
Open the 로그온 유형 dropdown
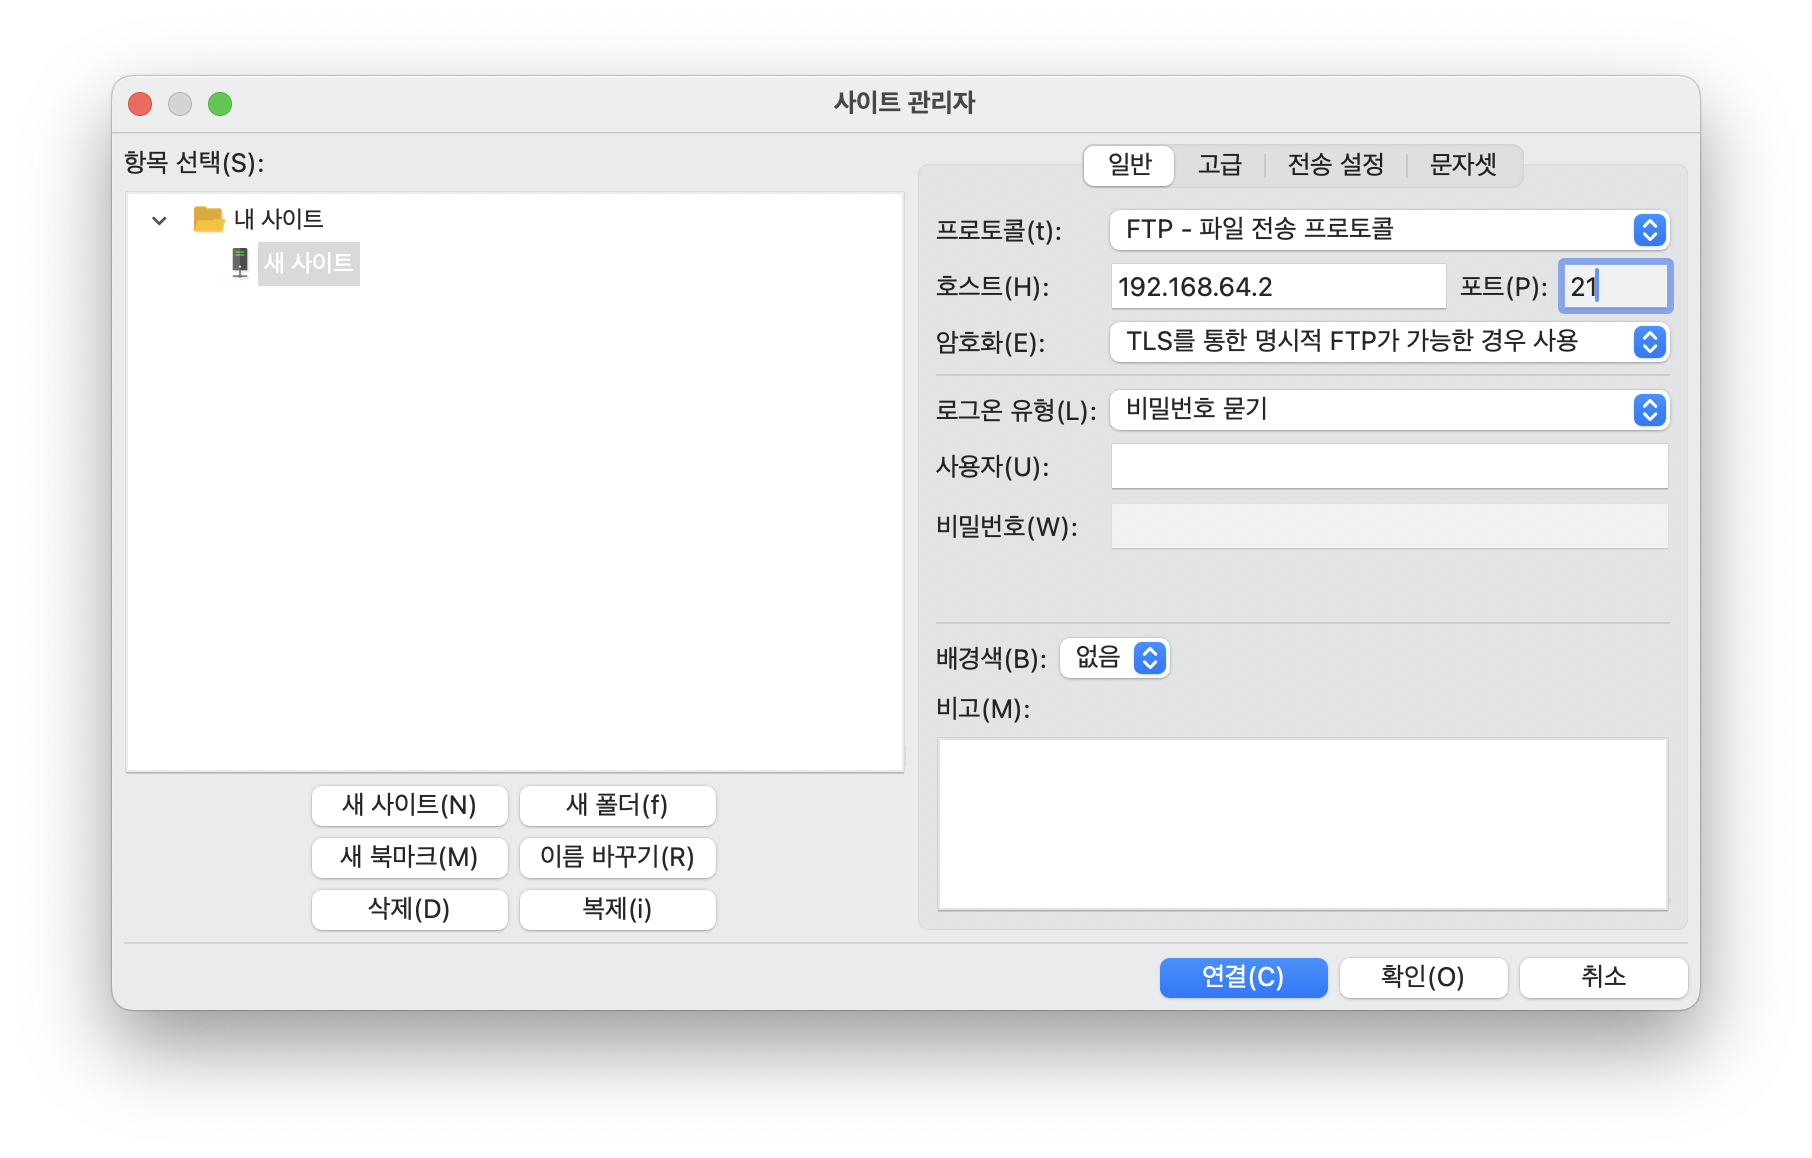point(1389,410)
